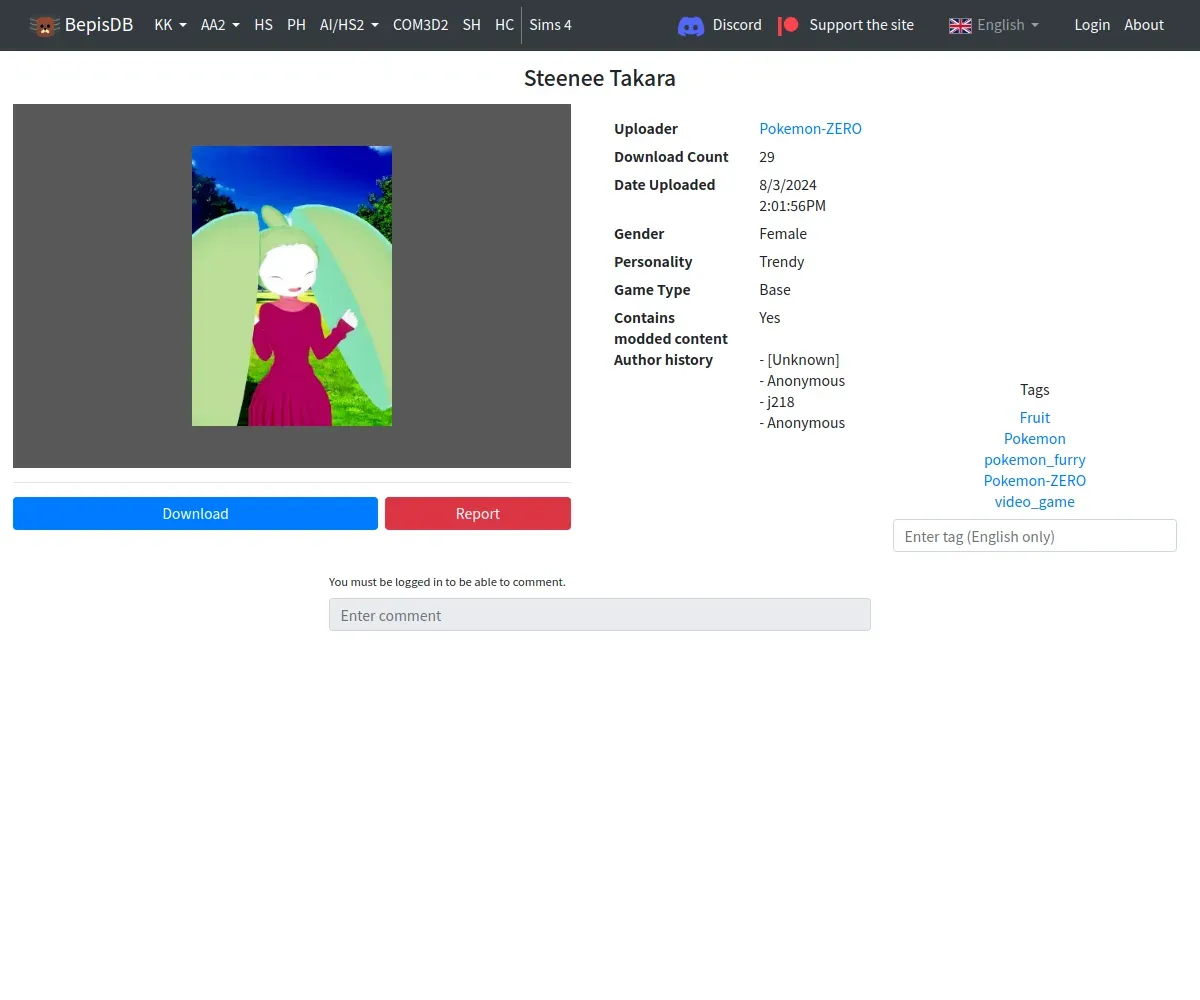
Task: Focus the Enter tag input field
Action: click(x=1035, y=535)
